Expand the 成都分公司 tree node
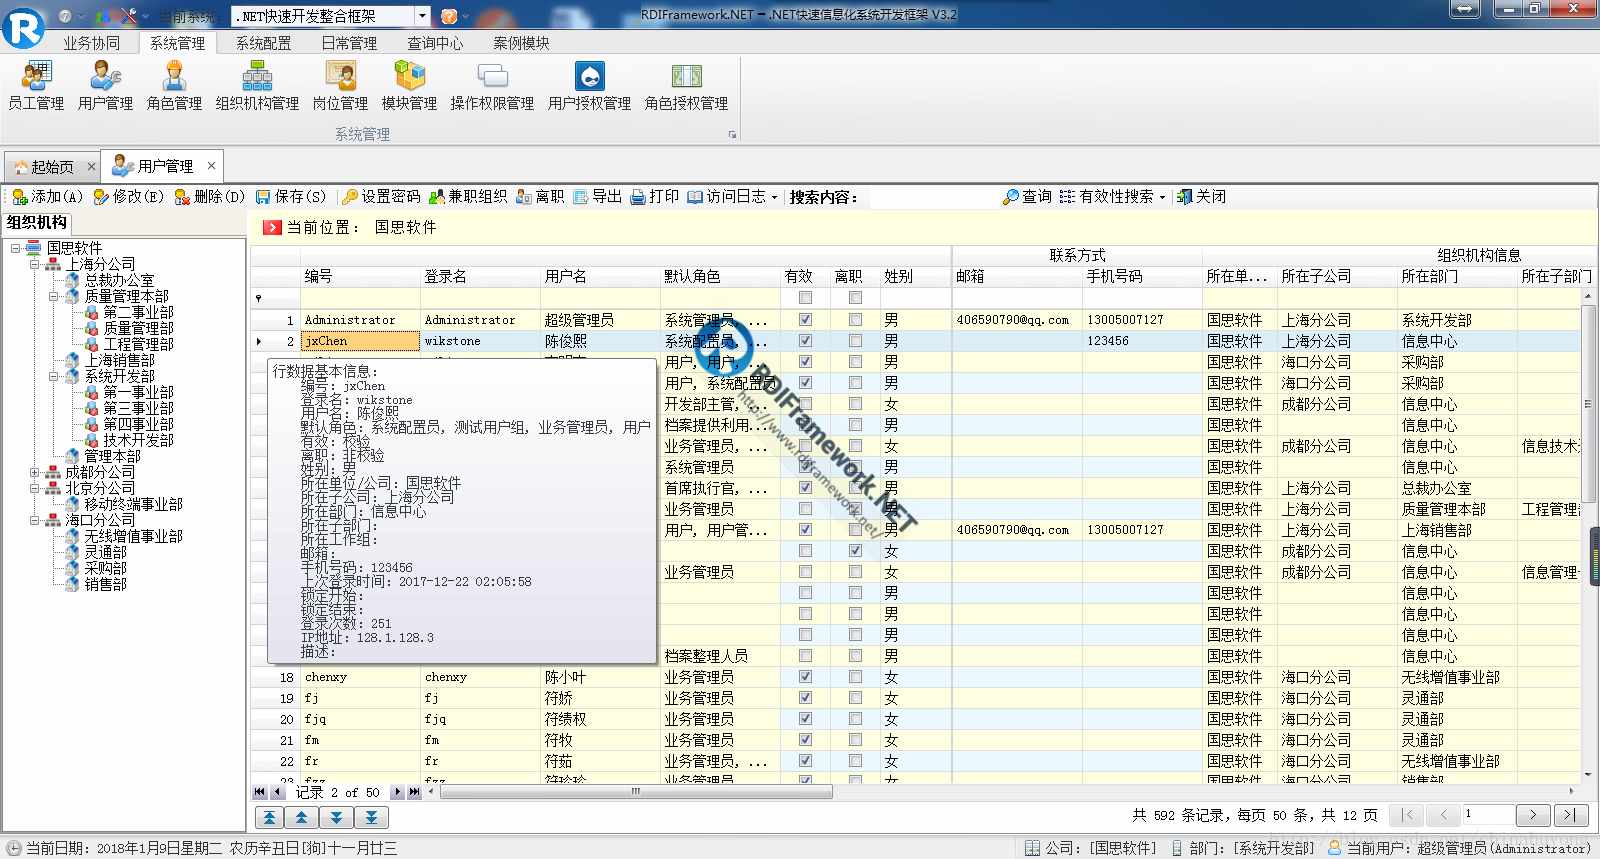This screenshot has height=859, width=1600. pyautogui.click(x=35, y=472)
